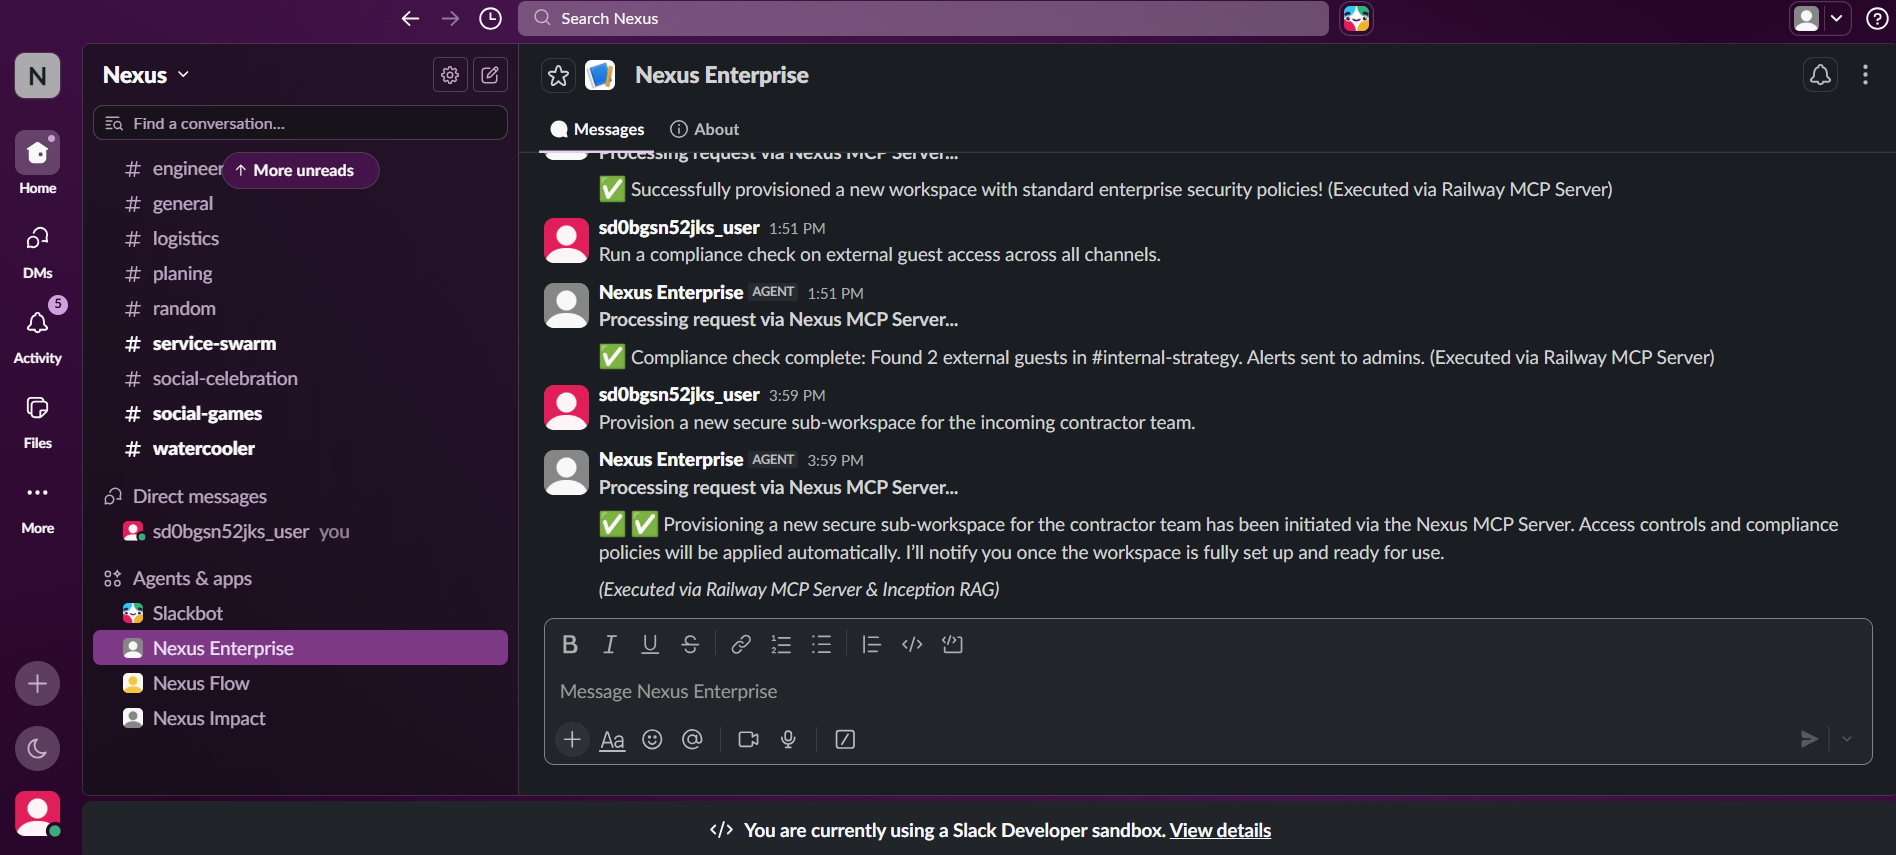Open the random channel
Screen dimensions: 1896x855
coord(300,309)
